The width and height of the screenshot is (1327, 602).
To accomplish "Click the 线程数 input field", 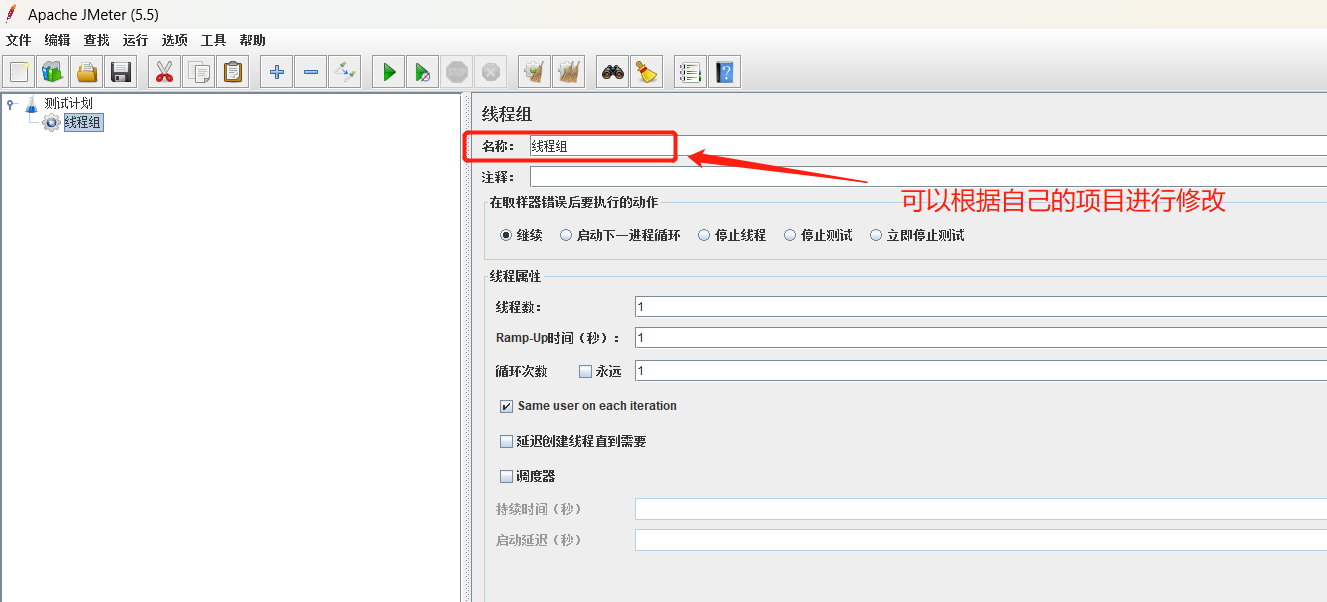I will pyautogui.click(x=981, y=307).
